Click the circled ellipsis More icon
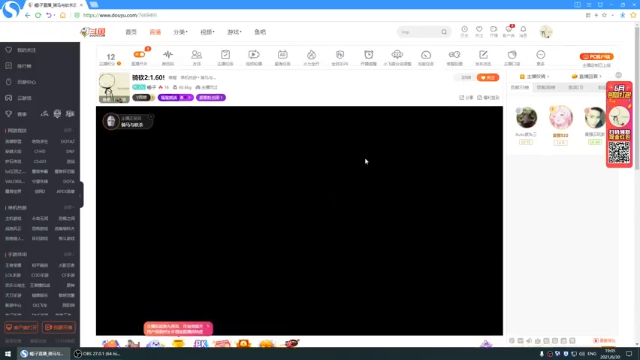640x360 pixels. point(540,54)
